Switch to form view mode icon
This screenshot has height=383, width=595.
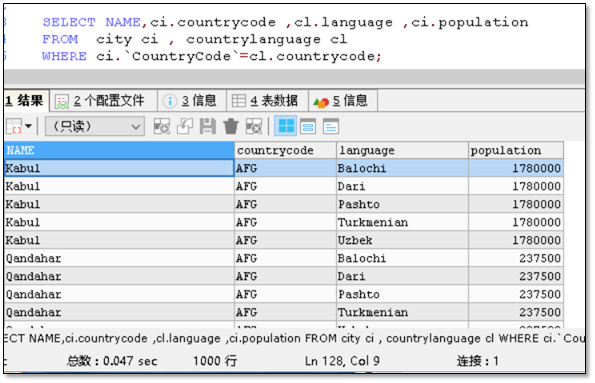308,126
